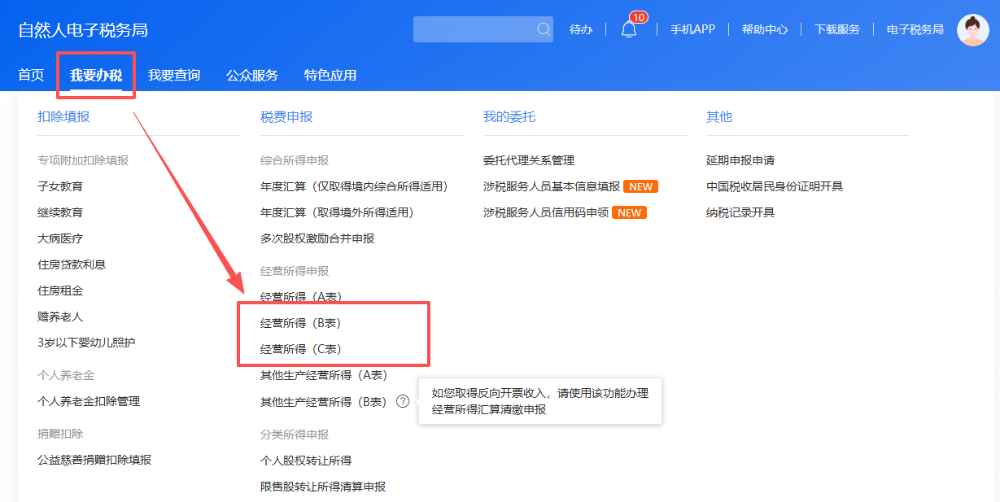
Task: Click 纳税记录开具 link
Action: 740,212
